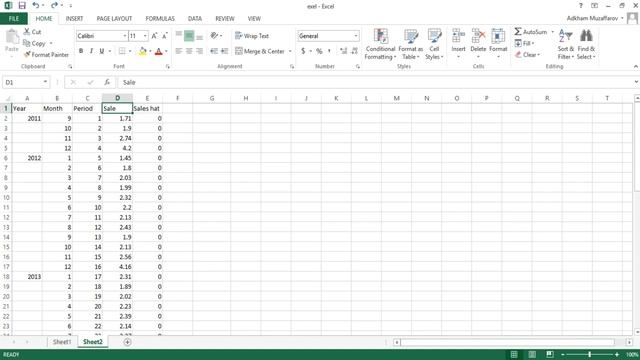640x360 pixels.
Task: Click the Format Painter brush
Action: [x=27, y=54]
